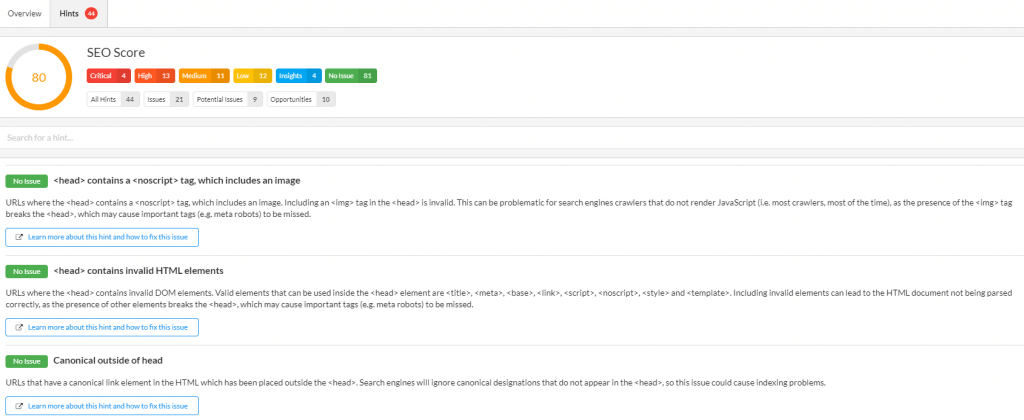This screenshot has width=1024, height=420.
Task: Filter by Potential Issues
Action: point(227,100)
